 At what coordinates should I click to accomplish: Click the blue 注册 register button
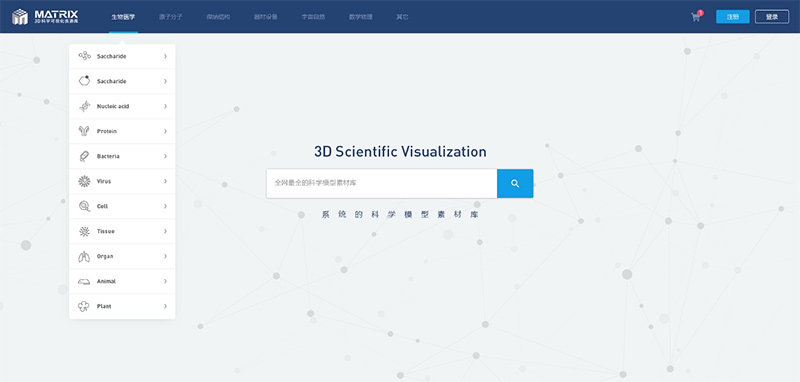(733, 16)
